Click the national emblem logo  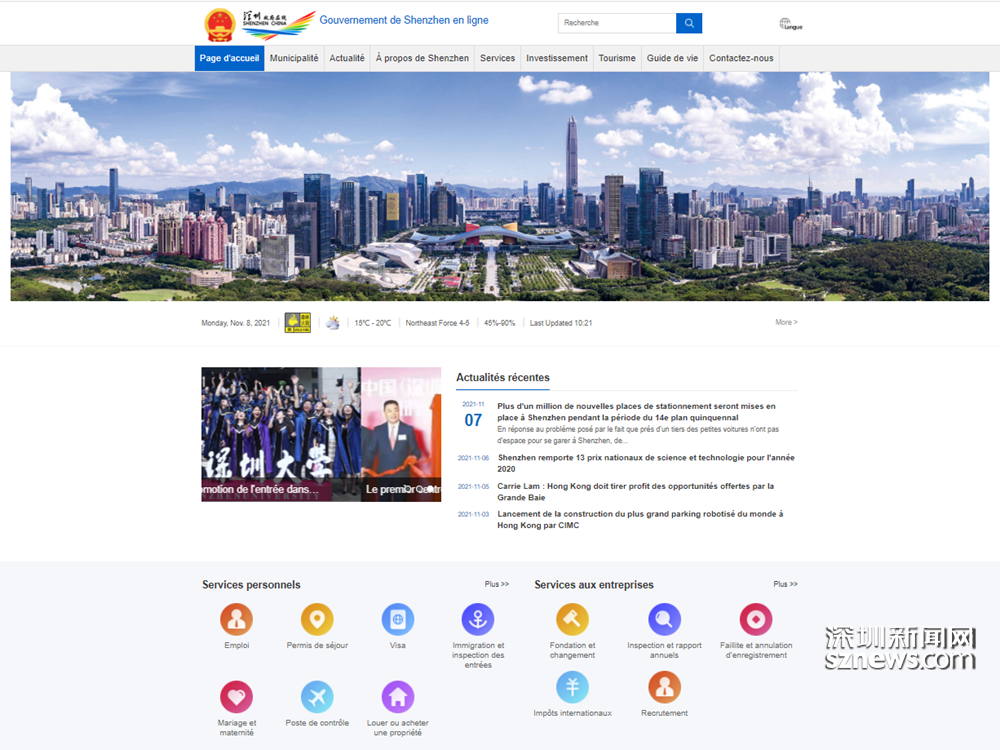point(219,25)
